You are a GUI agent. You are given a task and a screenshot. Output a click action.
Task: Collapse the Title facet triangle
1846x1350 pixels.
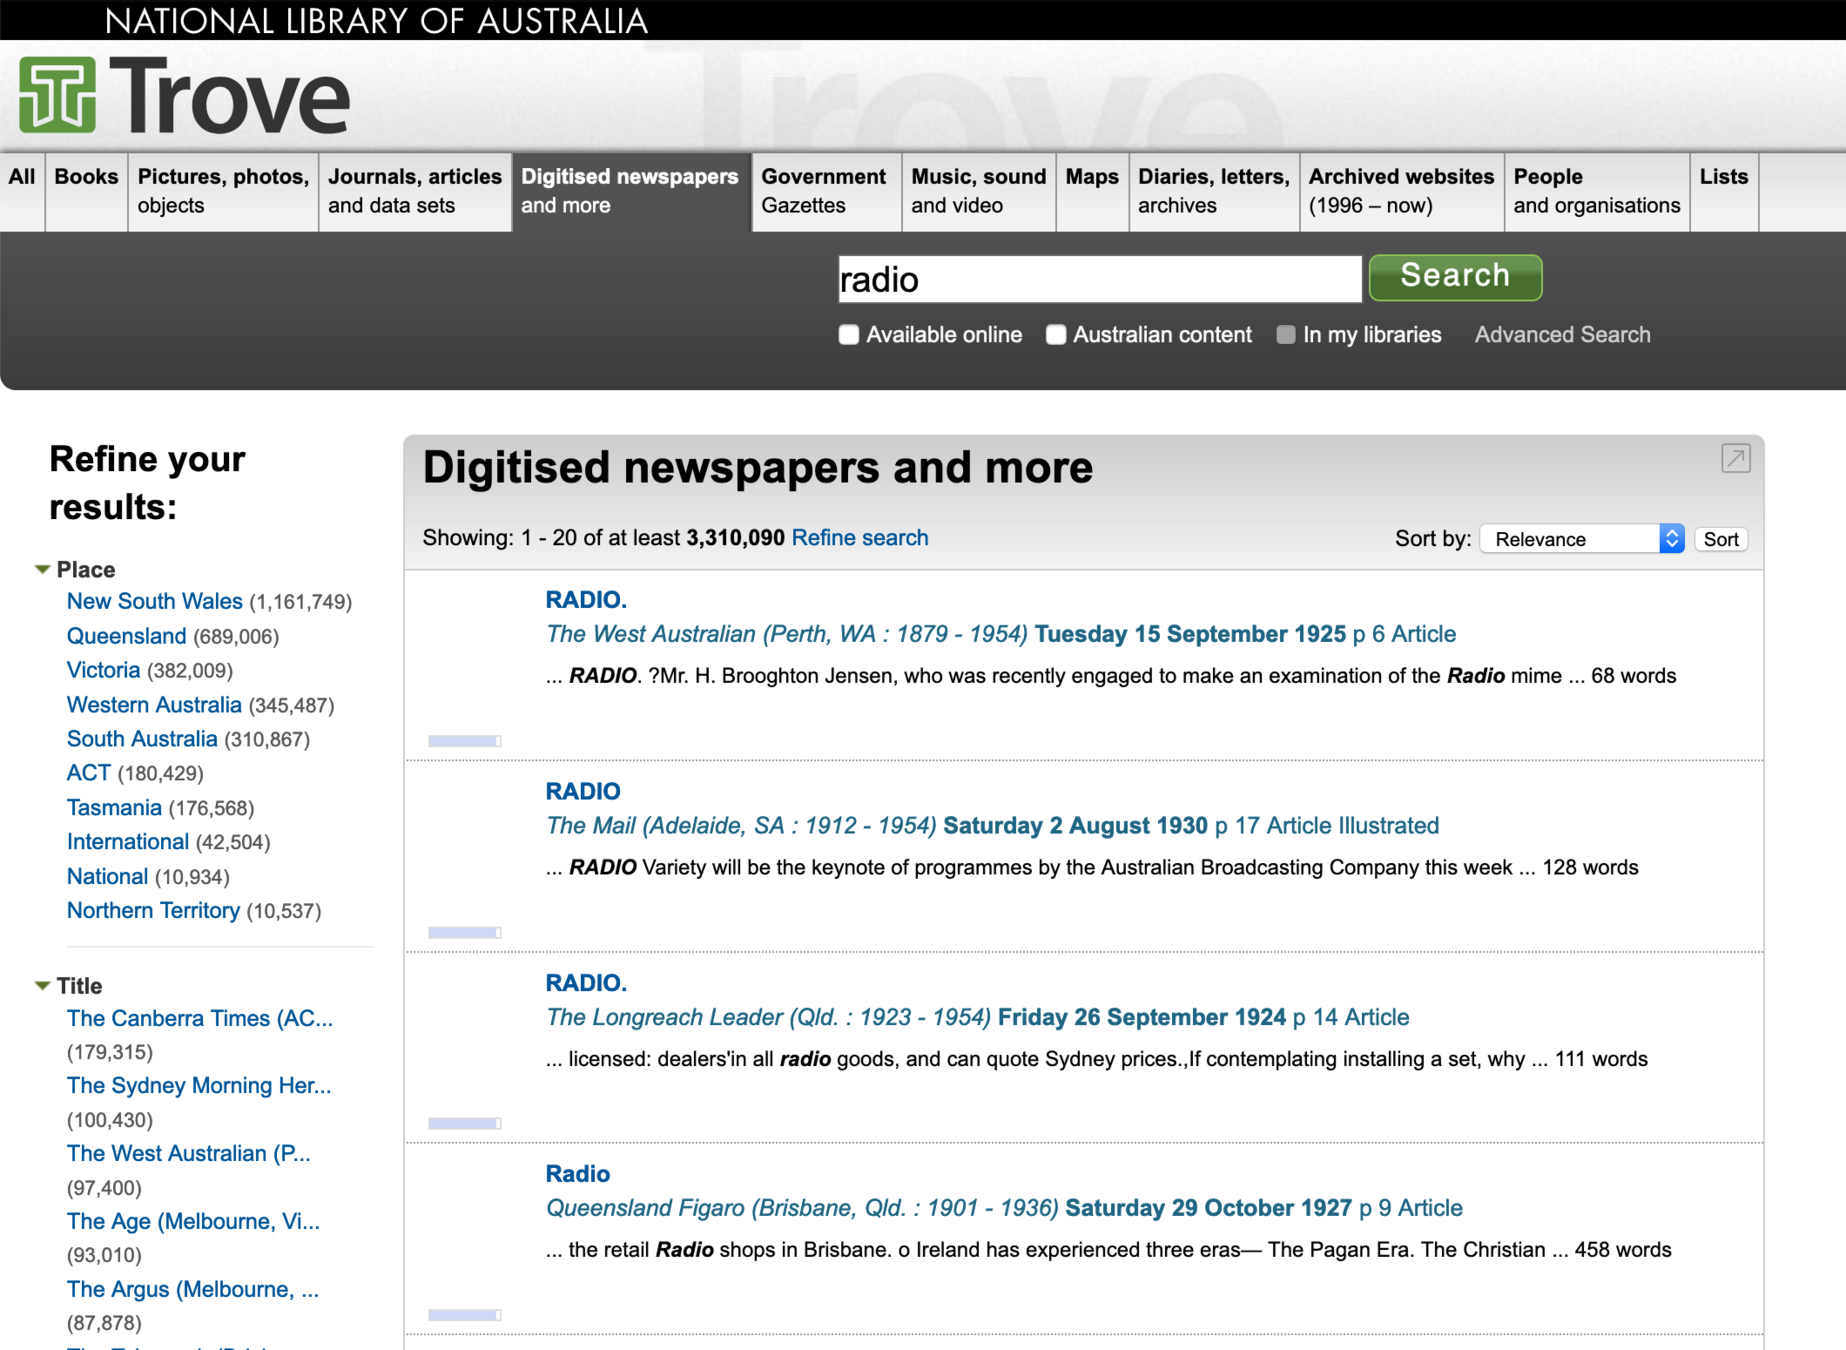click(42, 986)
